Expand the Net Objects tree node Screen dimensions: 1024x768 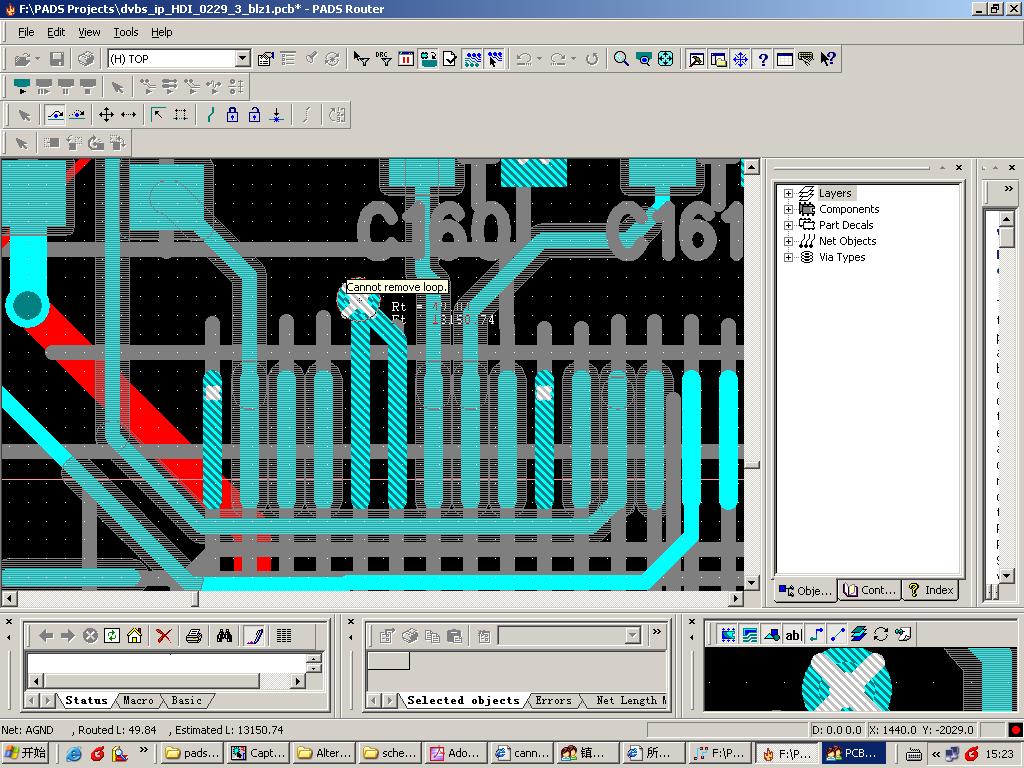pos(788,241)
